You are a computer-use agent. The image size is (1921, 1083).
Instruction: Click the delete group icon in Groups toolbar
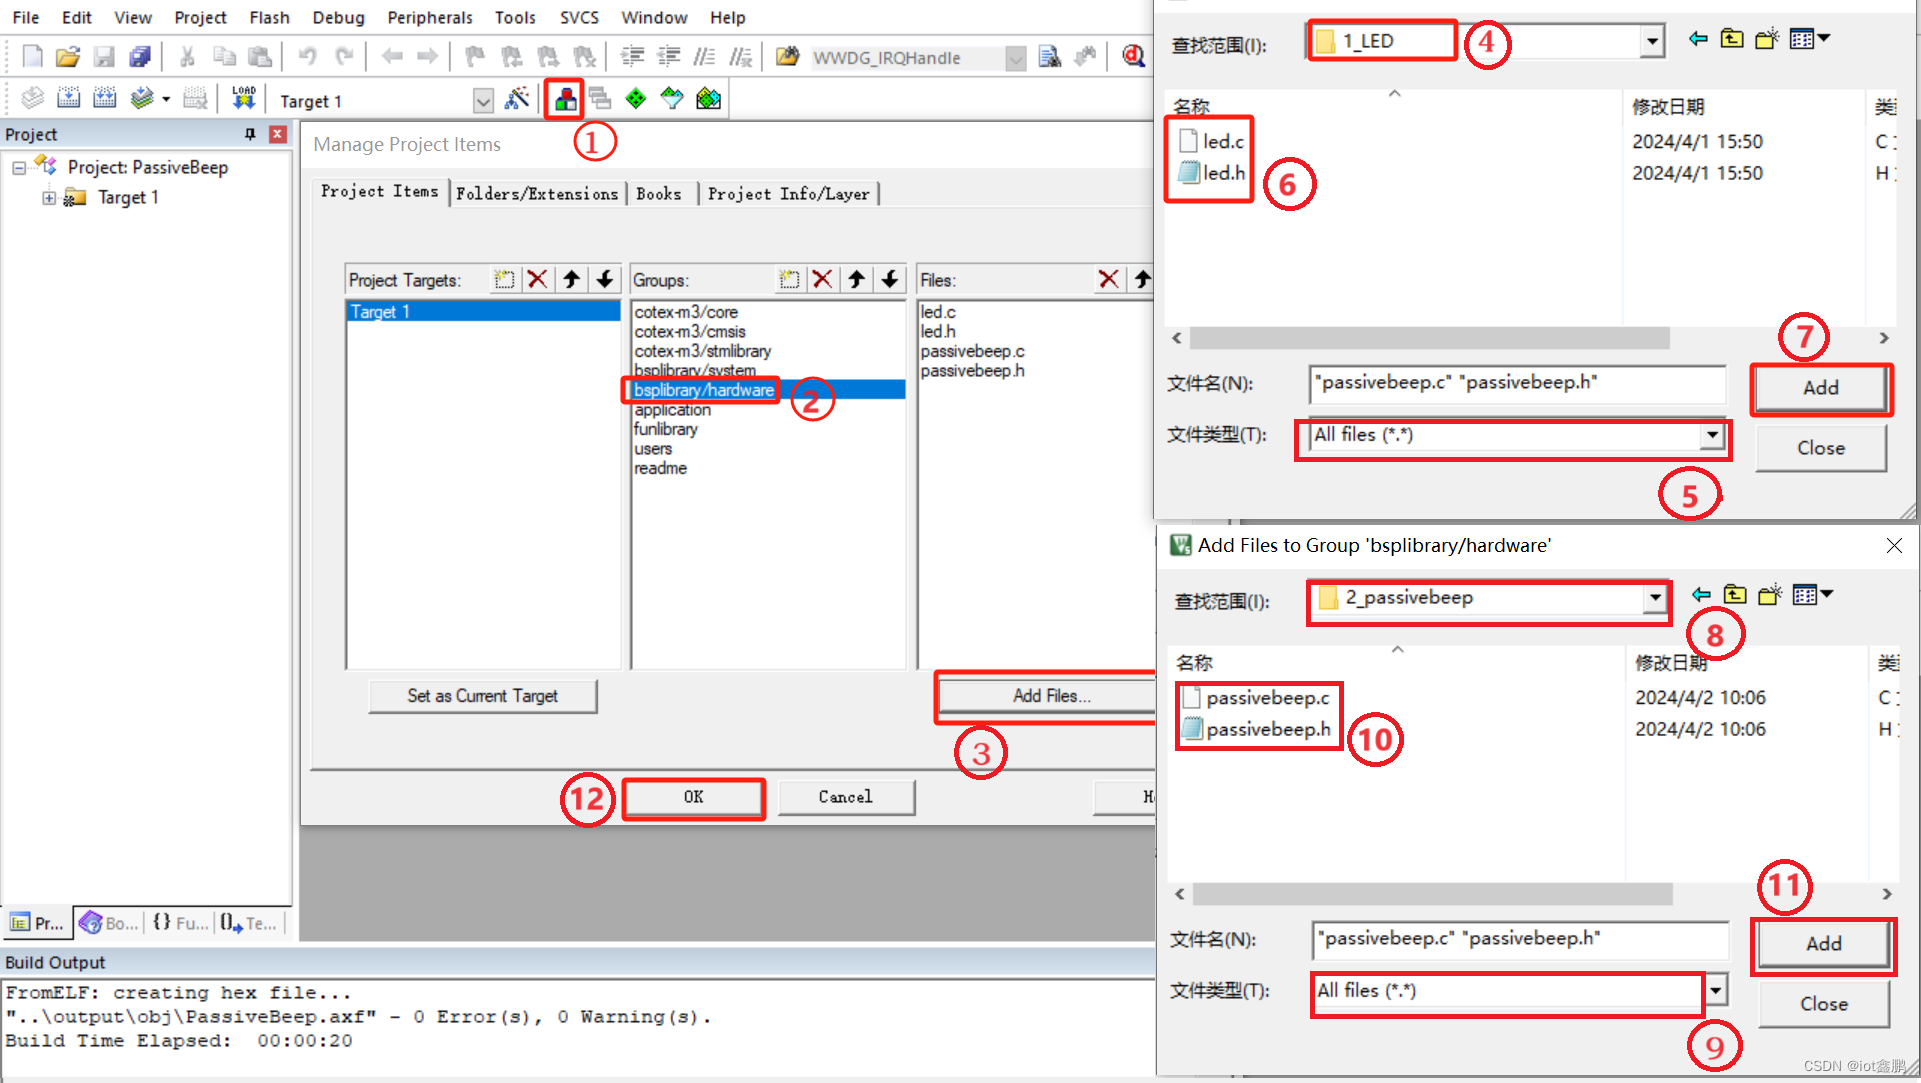(819, 278)
